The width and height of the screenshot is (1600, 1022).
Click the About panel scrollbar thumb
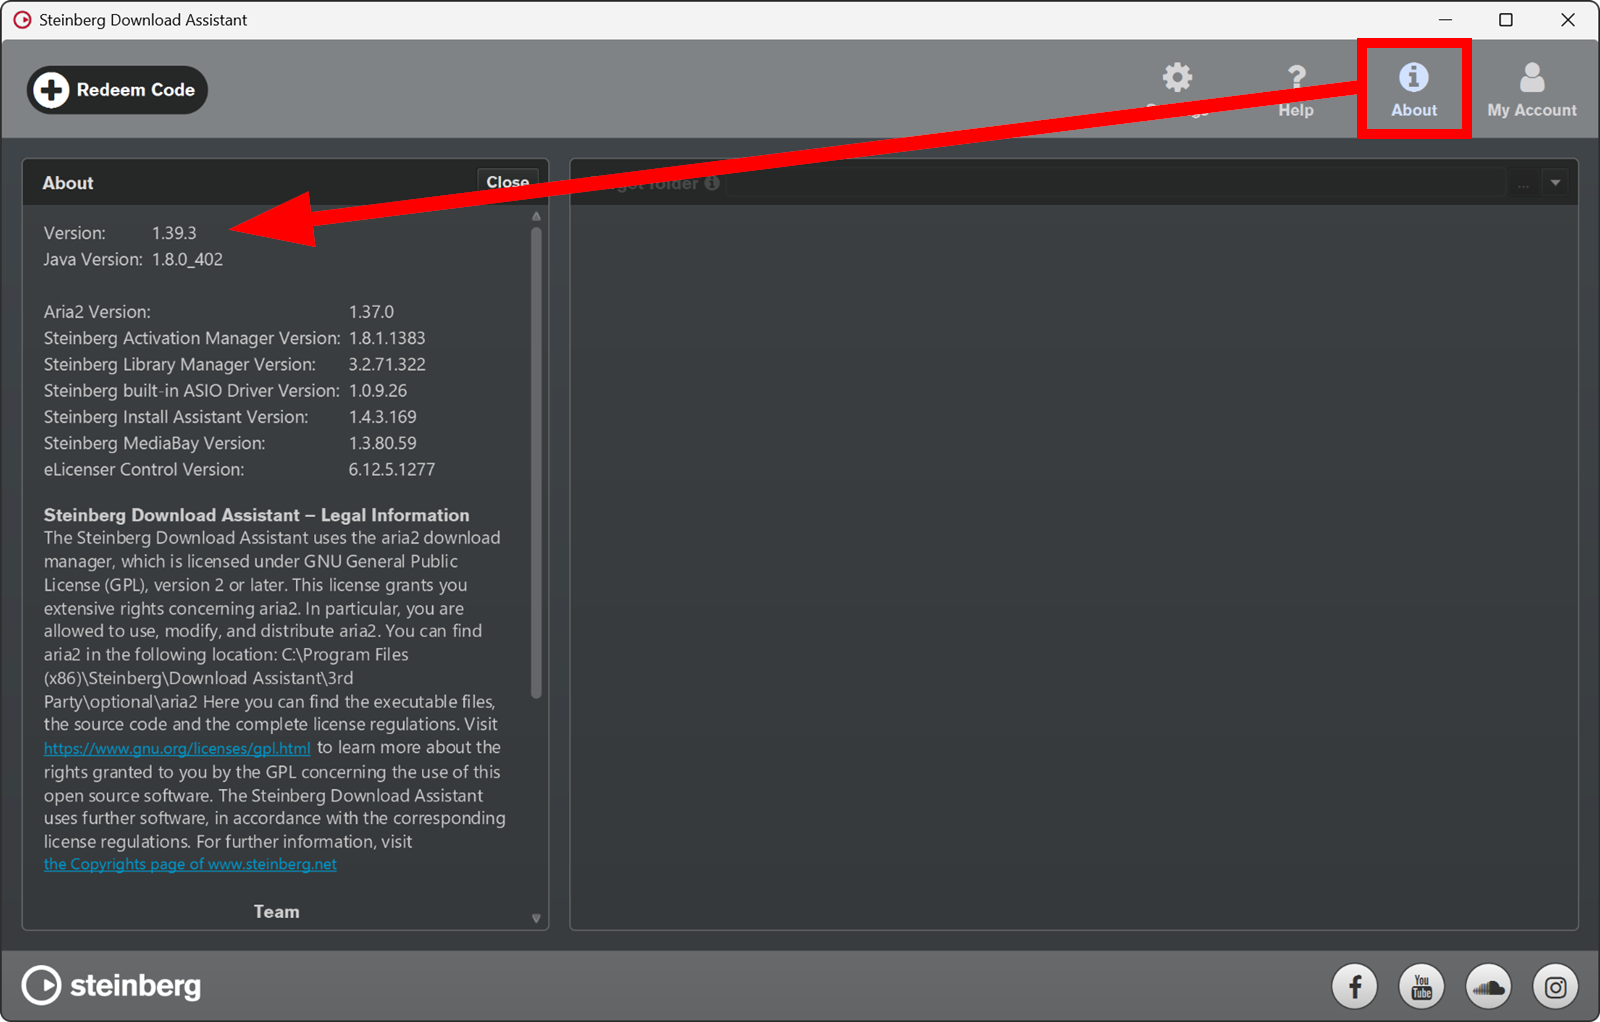pos(536,462)
